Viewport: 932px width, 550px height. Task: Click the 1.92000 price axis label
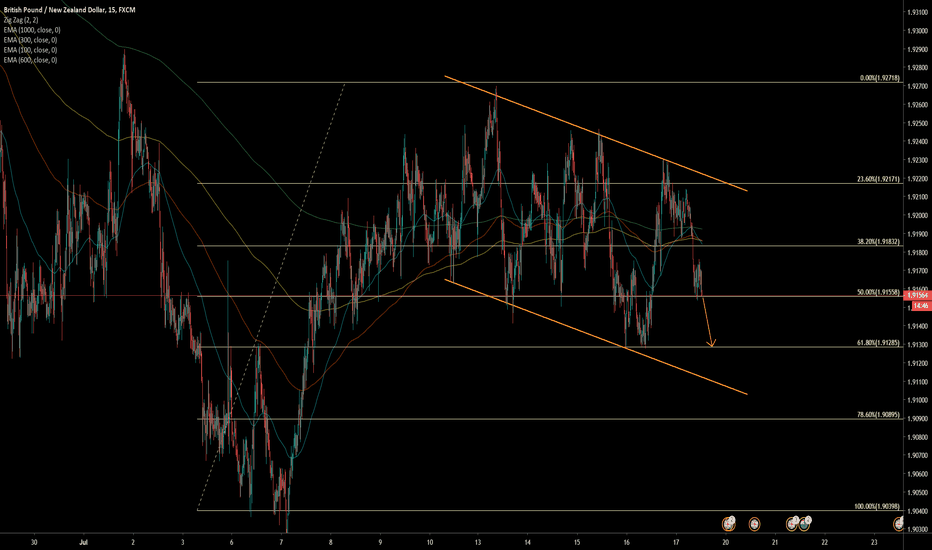pos(918,216)
